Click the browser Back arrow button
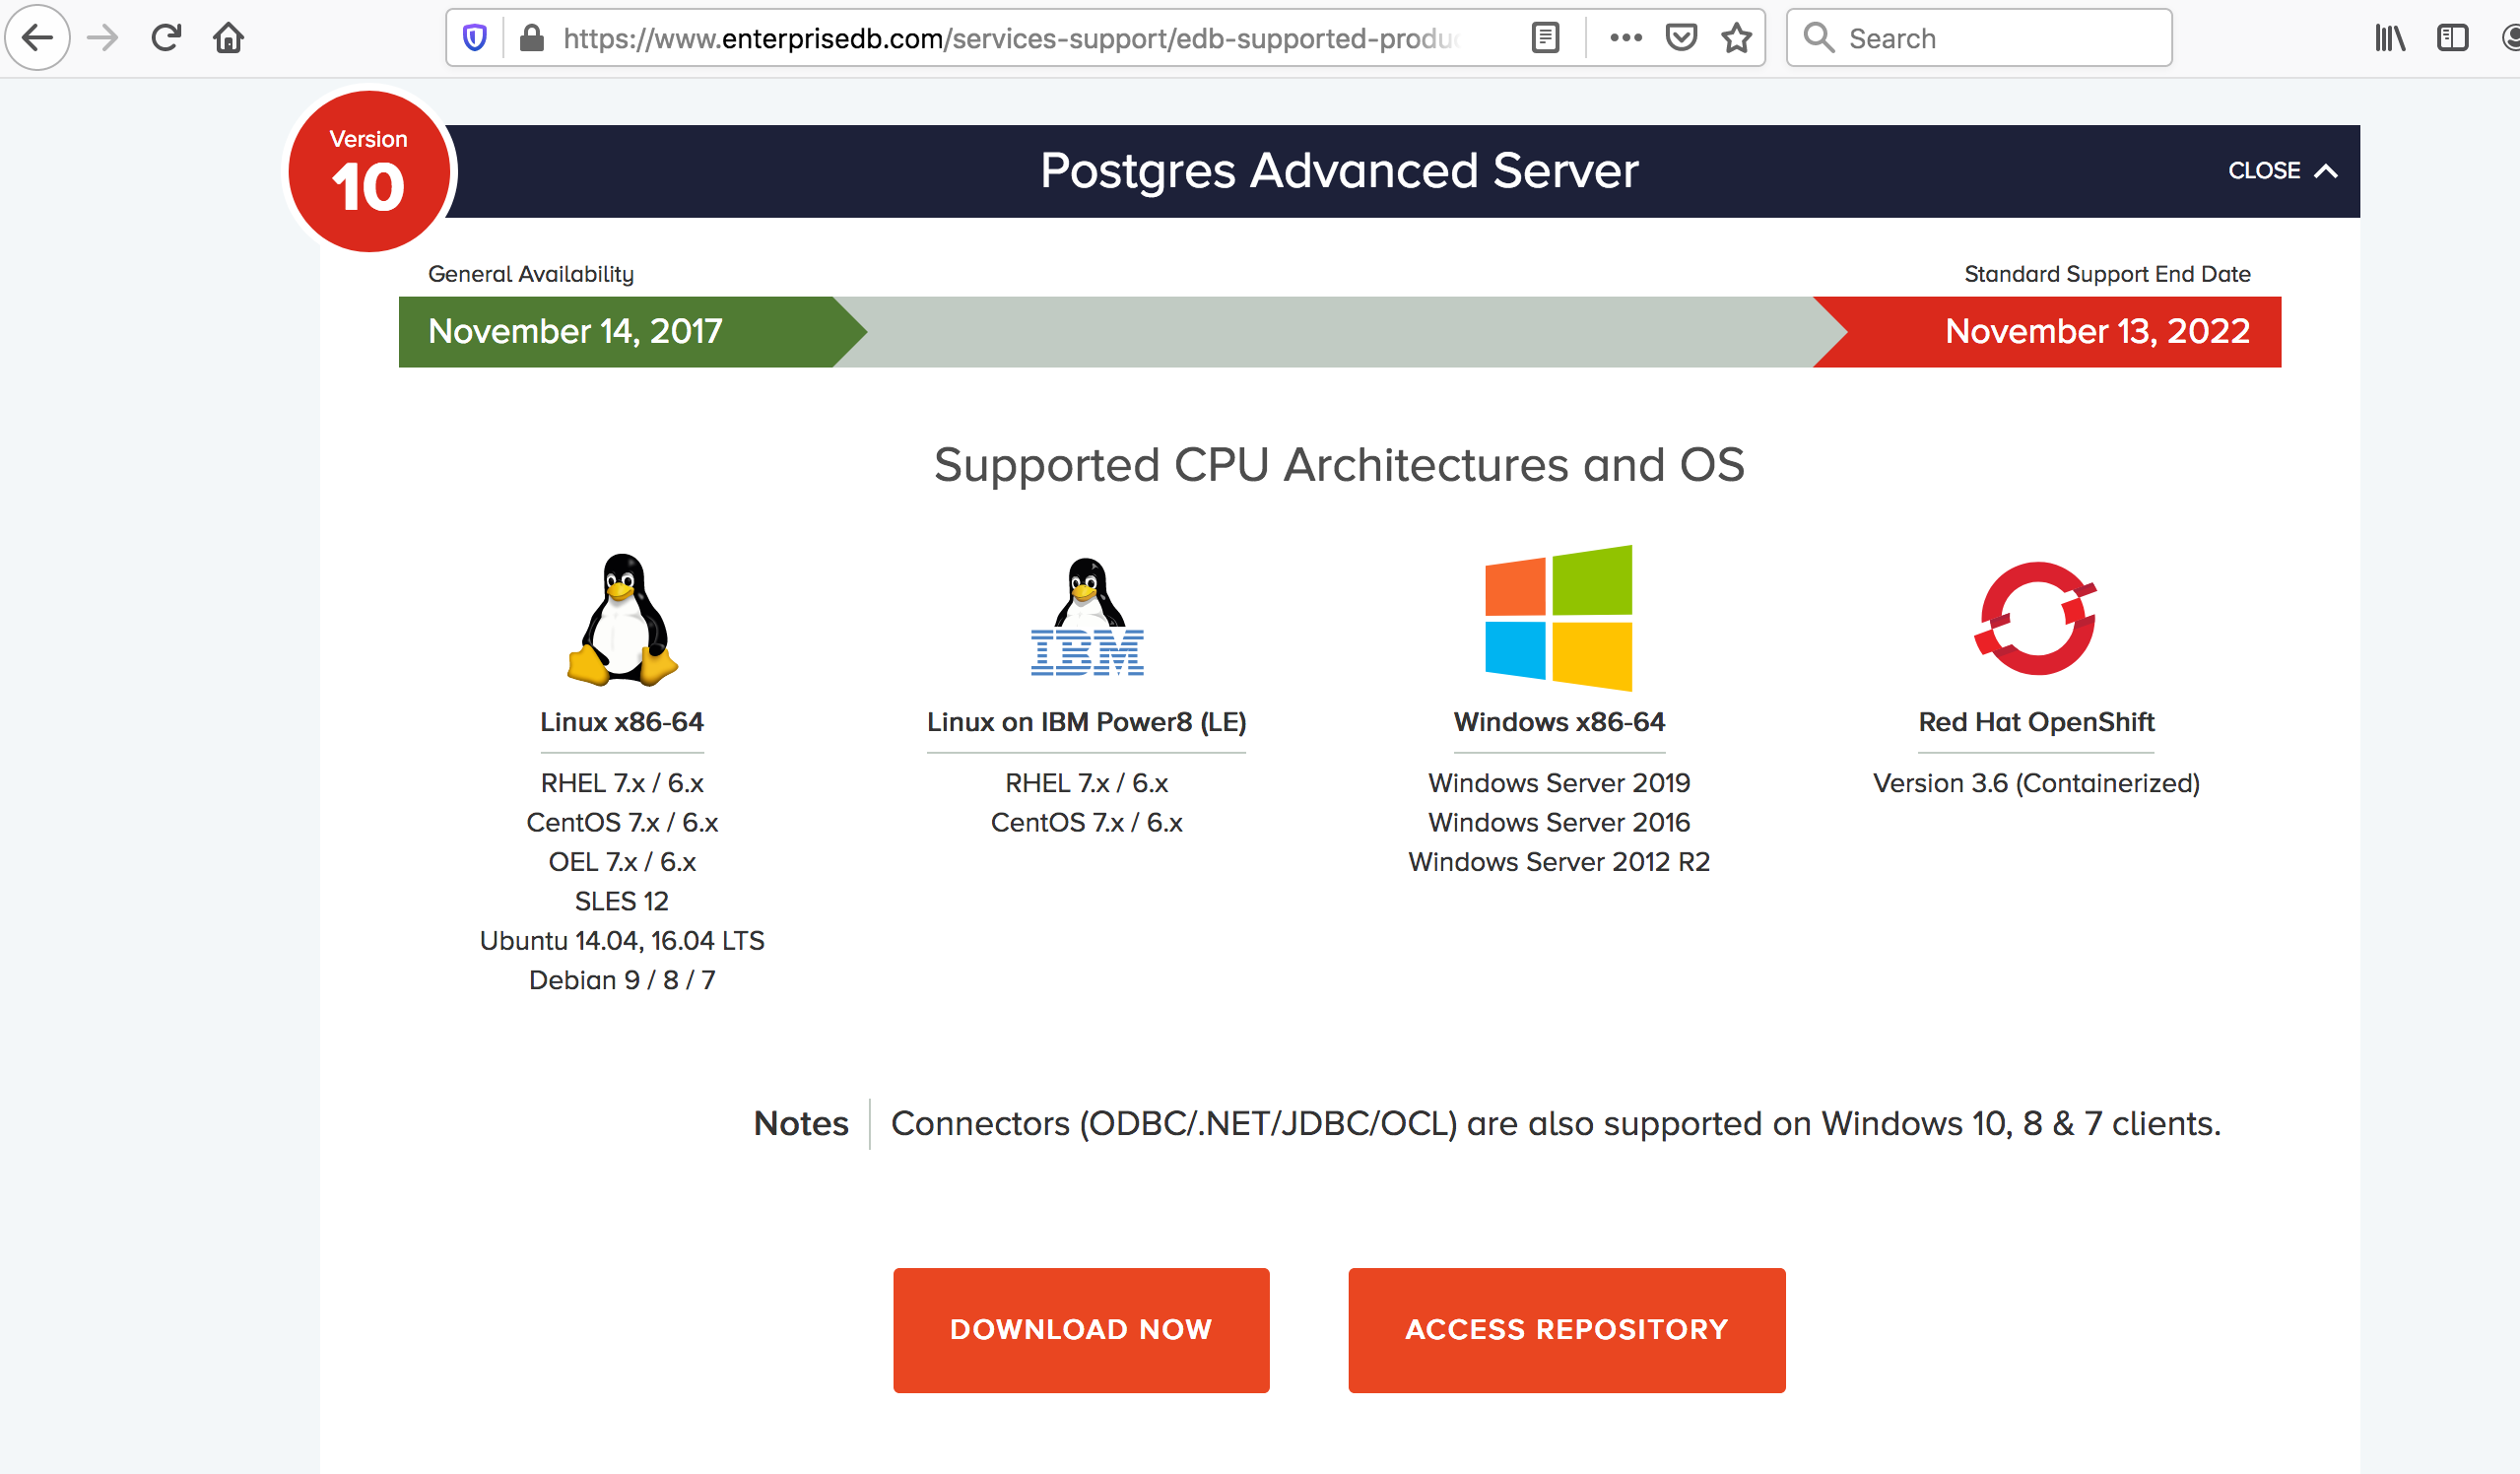This screenshot has width=2520, height=1474. [x=38, y=38]
